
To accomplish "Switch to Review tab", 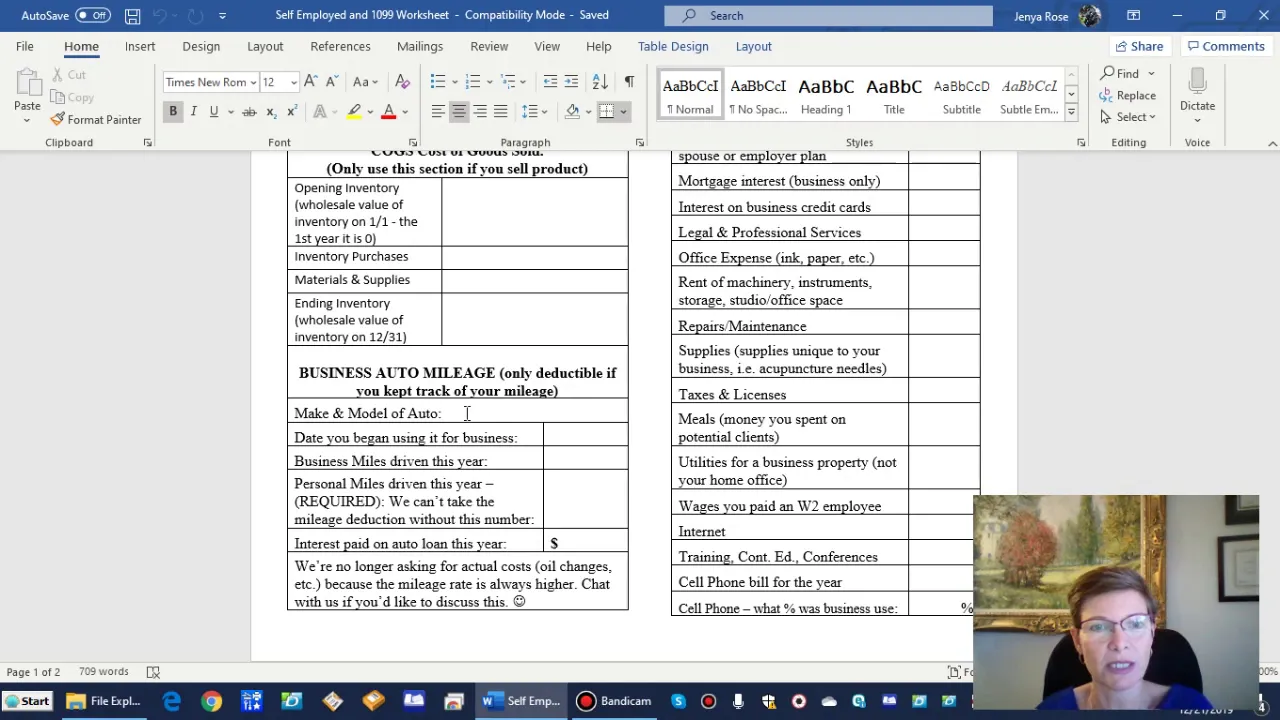I will 489,46.
